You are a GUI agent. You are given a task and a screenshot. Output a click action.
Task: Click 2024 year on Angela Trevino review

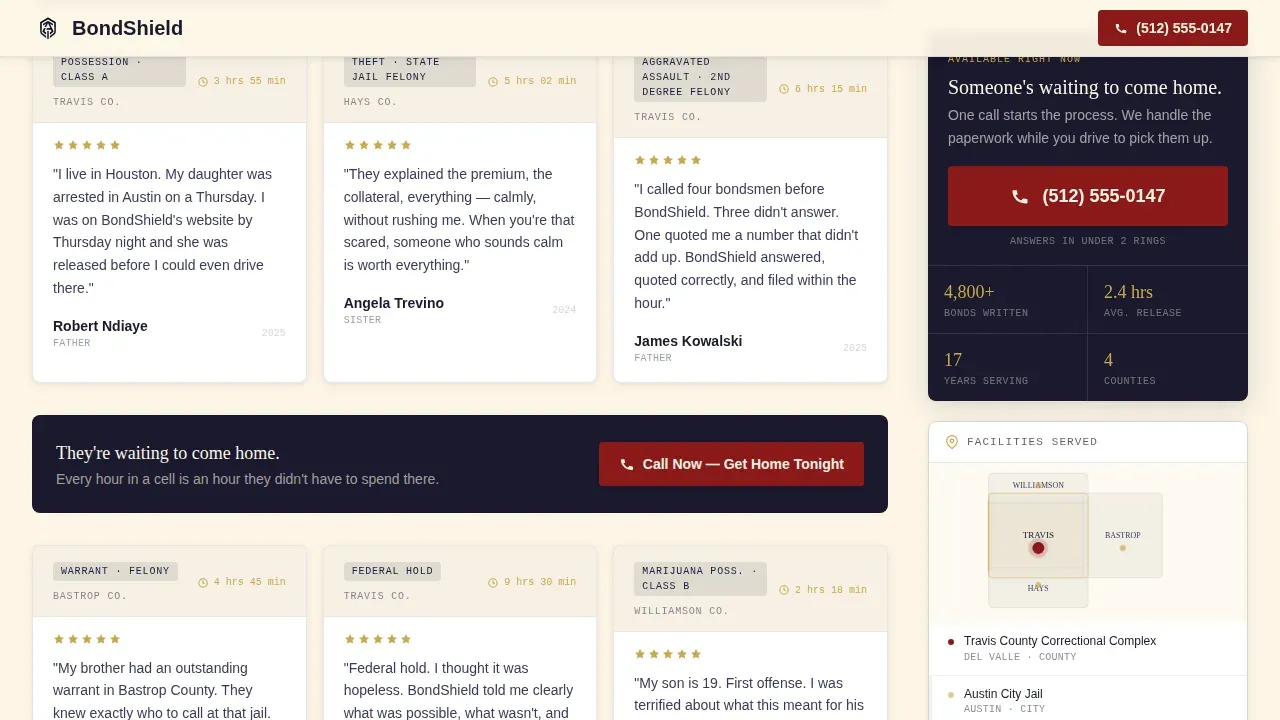(x=564, y=310)
